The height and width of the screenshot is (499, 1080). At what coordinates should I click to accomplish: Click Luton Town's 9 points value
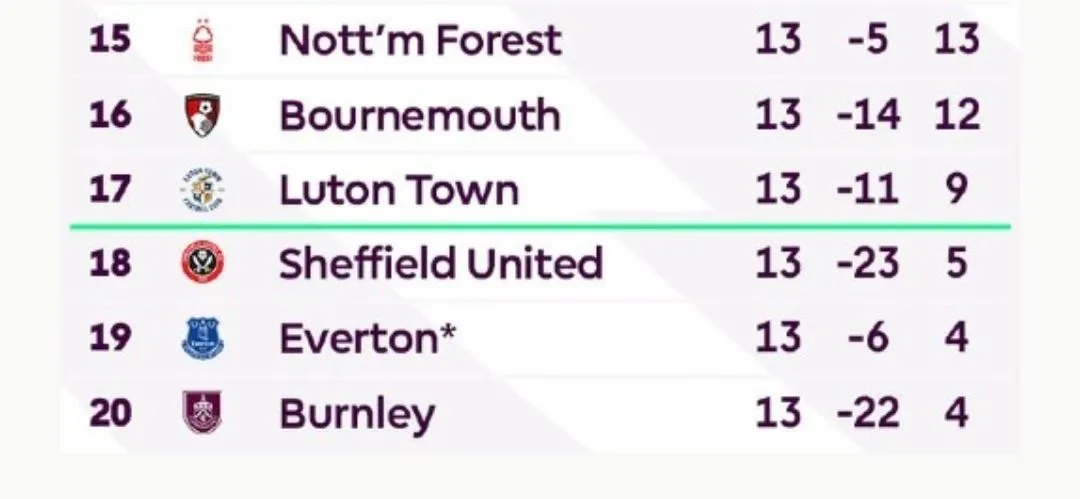pos(957,189)
